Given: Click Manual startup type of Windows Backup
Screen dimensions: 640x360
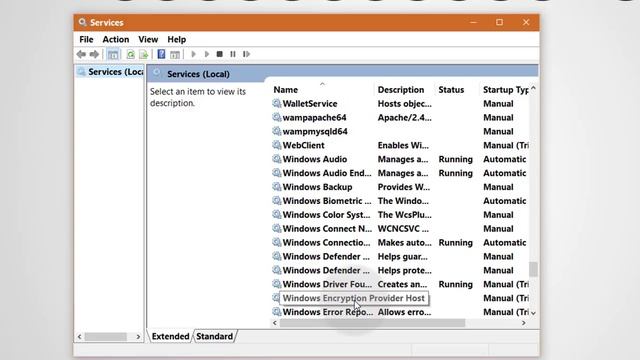Looking at the screenshot, I should [x=498, y=187].
